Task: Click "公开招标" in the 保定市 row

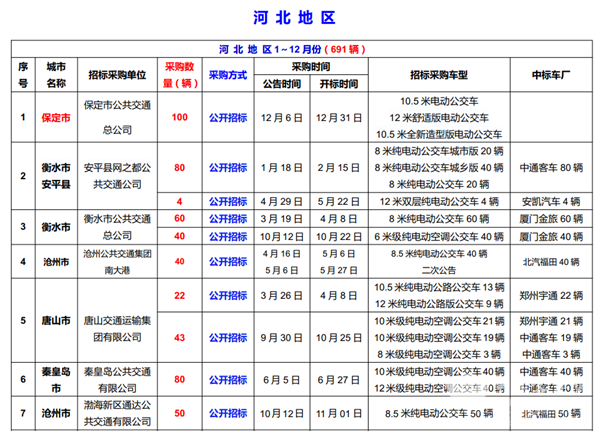Action: (228, 117)
